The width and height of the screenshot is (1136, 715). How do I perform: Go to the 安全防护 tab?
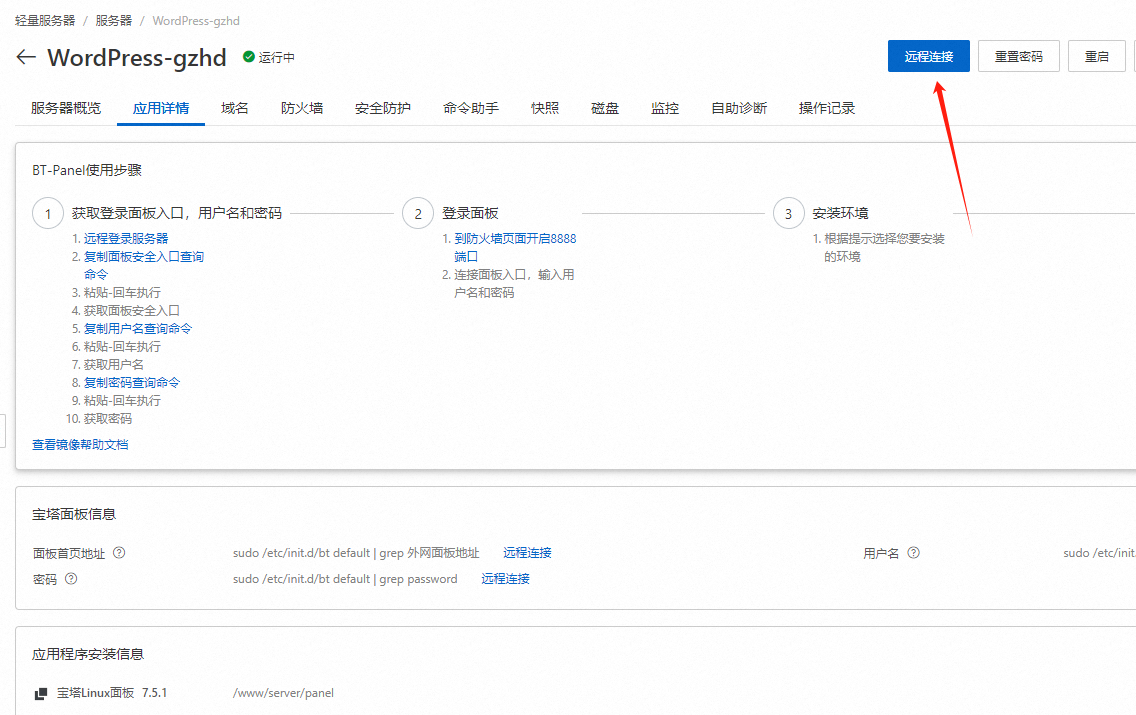coord(383,108)
